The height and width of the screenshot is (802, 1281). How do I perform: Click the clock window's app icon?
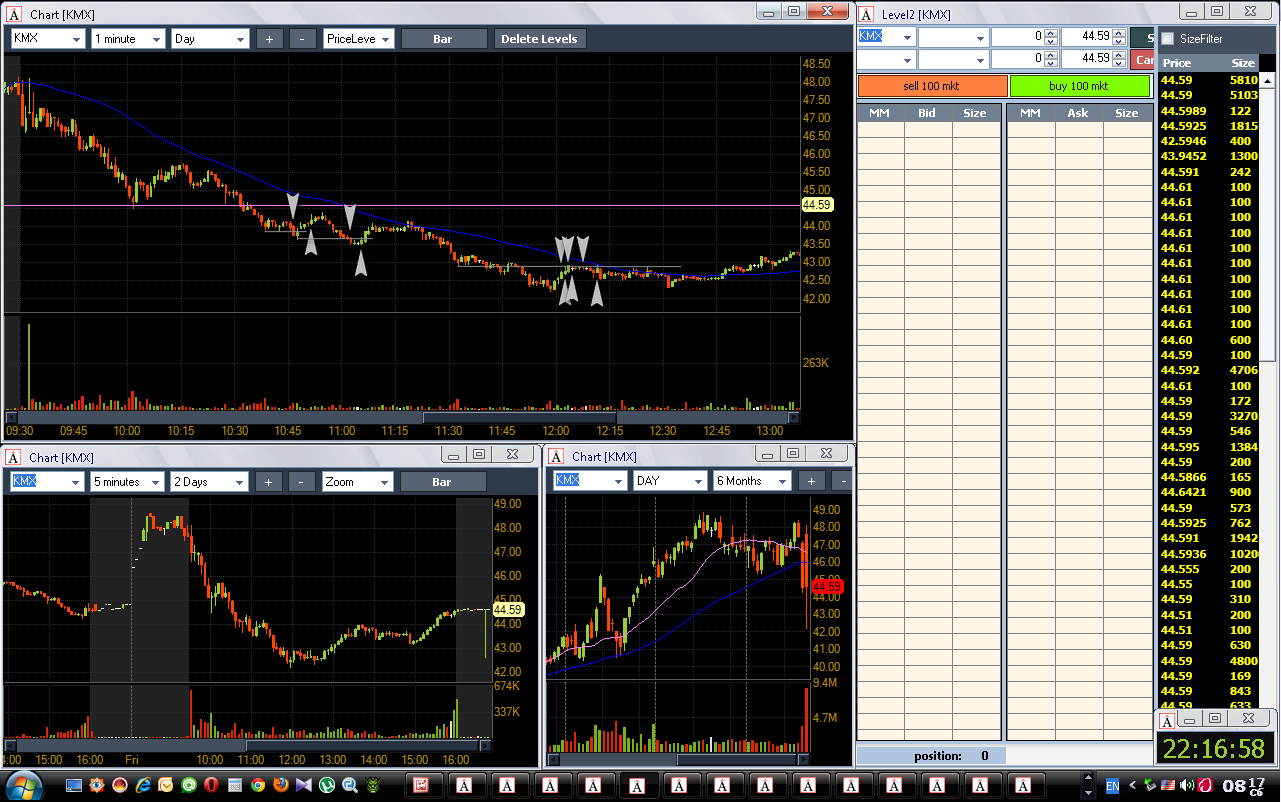click(x=1166, y=719)
